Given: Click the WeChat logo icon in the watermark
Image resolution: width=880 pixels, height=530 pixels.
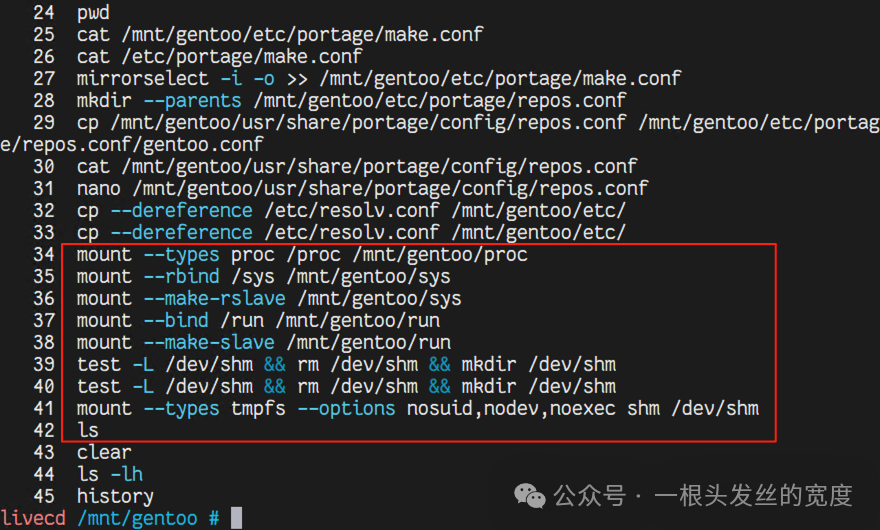Looking at the screenshot, I should click(x=529, y=496).
